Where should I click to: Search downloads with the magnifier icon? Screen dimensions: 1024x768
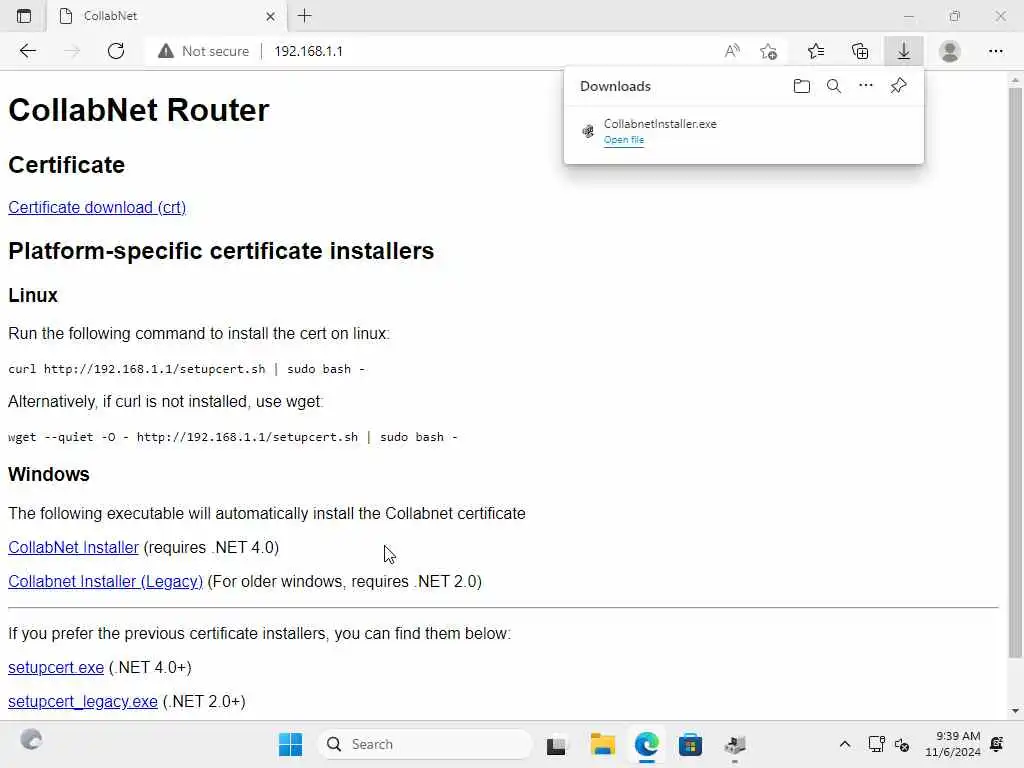tap(834, 86)
